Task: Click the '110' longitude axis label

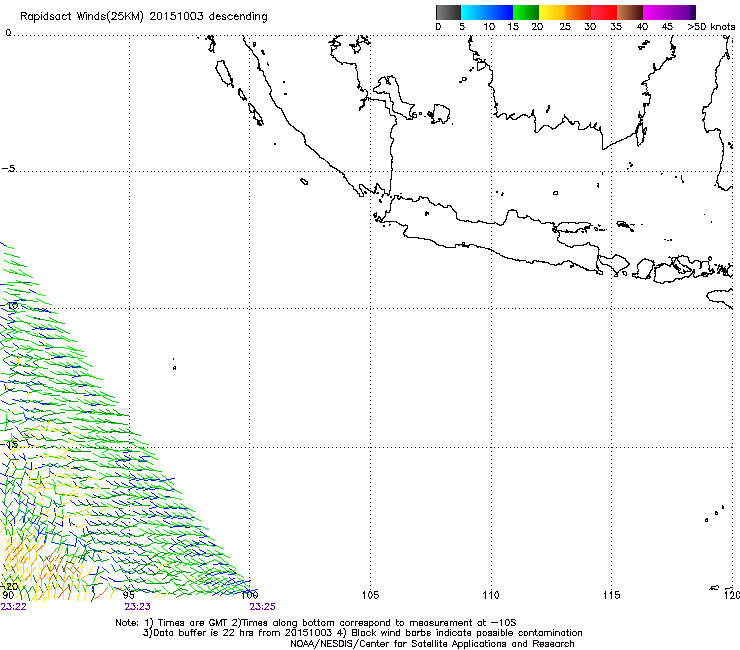Action: pos(491,595)
